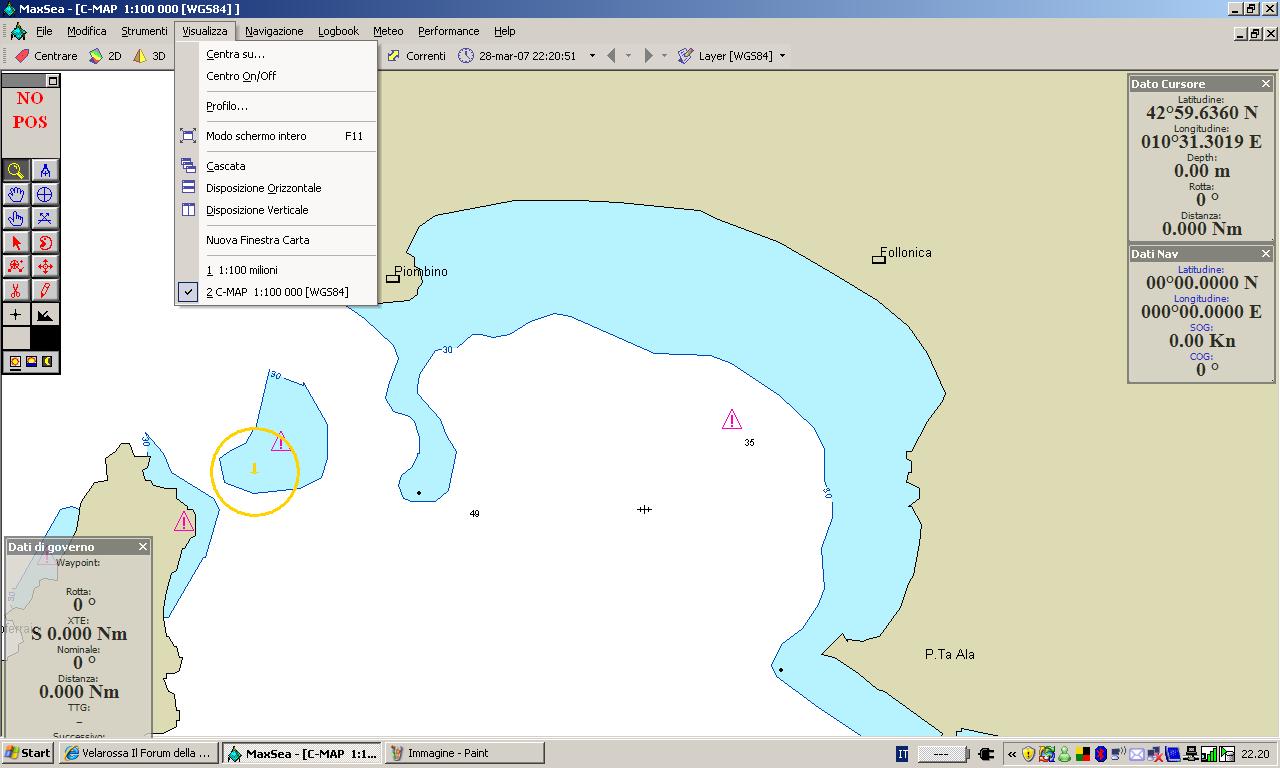Choose 'Centra su...' menu entry

pyautogui.click(x=276, y=54)
